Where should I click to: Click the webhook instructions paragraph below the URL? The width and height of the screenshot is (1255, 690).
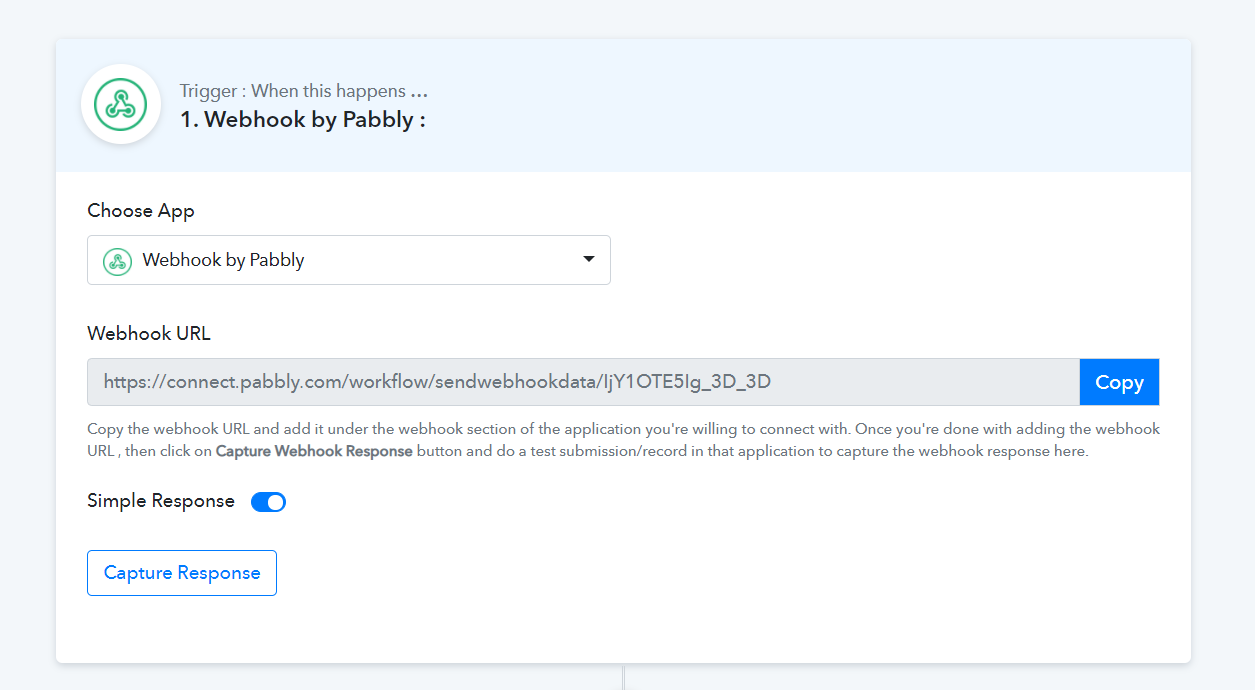[x=623, y=440]
